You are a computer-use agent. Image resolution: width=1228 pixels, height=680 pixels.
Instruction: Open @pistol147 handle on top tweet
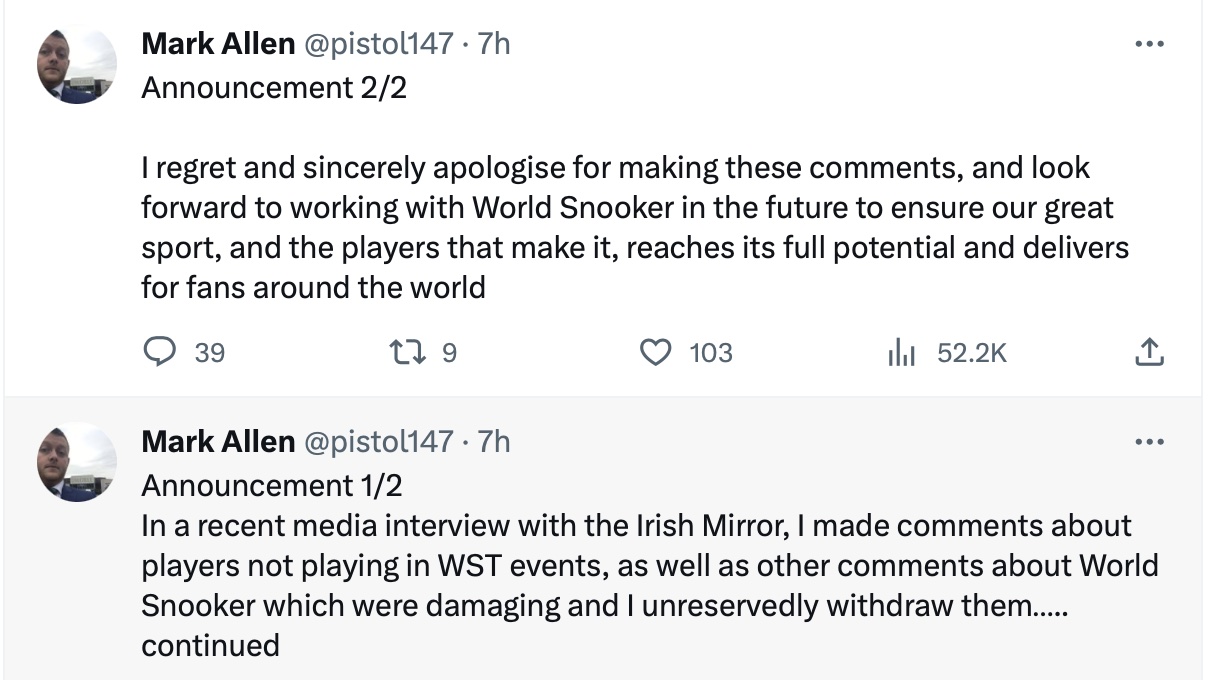point(378,44)
